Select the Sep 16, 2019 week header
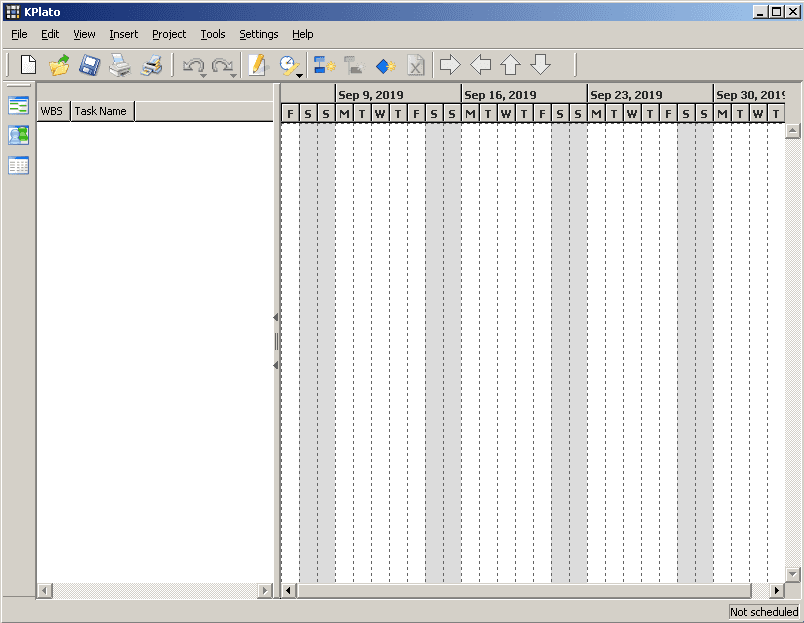Screen dimensions: 804x623 pos(524,94)
